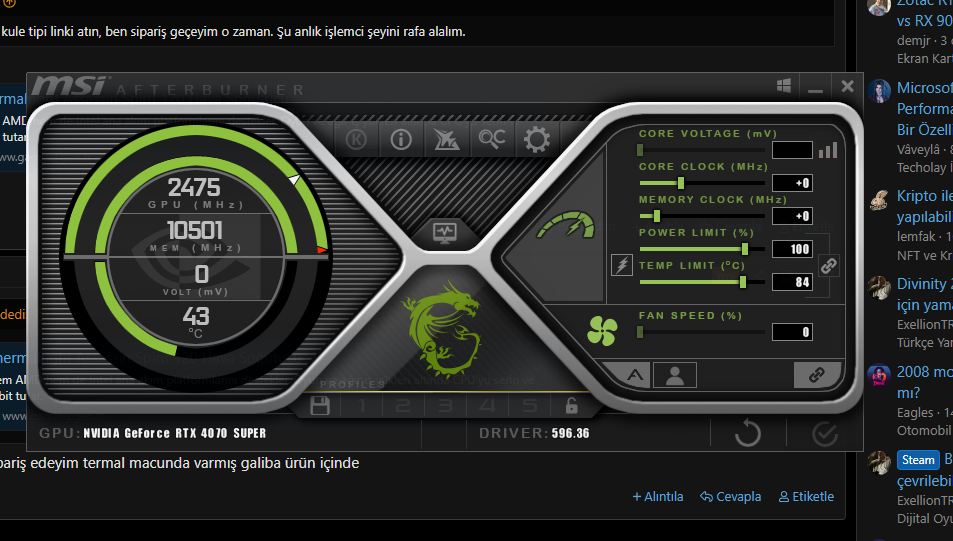This screenshot has width=953, height=541.
Task: Adjust the Core Clock slider handle
Action: (681, 182)
